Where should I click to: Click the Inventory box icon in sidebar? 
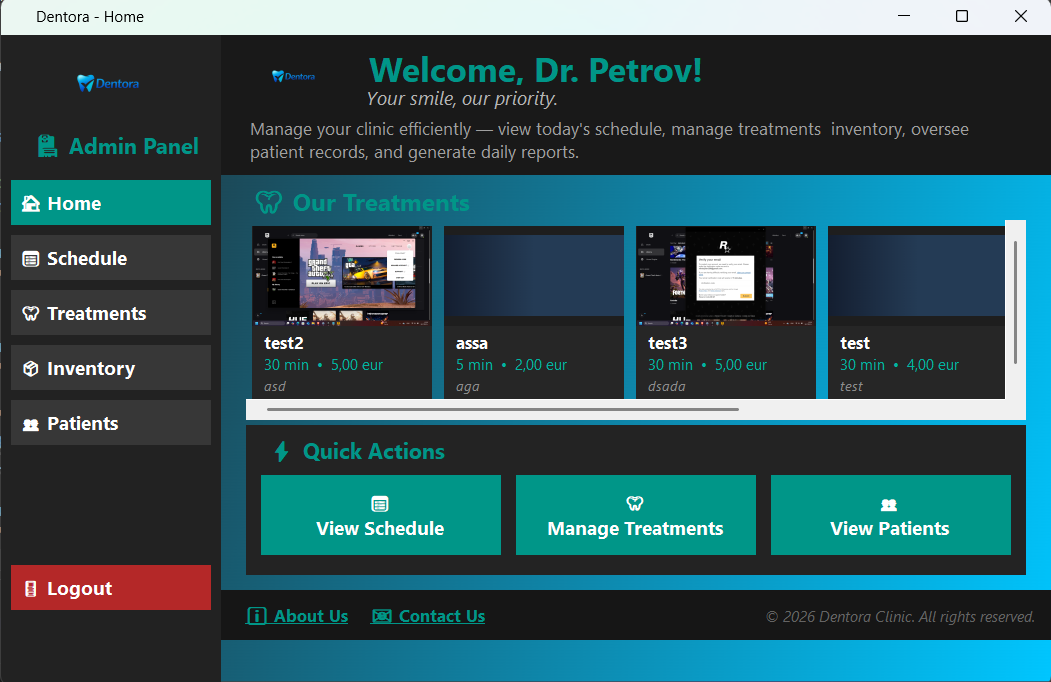tap(30, 369)
